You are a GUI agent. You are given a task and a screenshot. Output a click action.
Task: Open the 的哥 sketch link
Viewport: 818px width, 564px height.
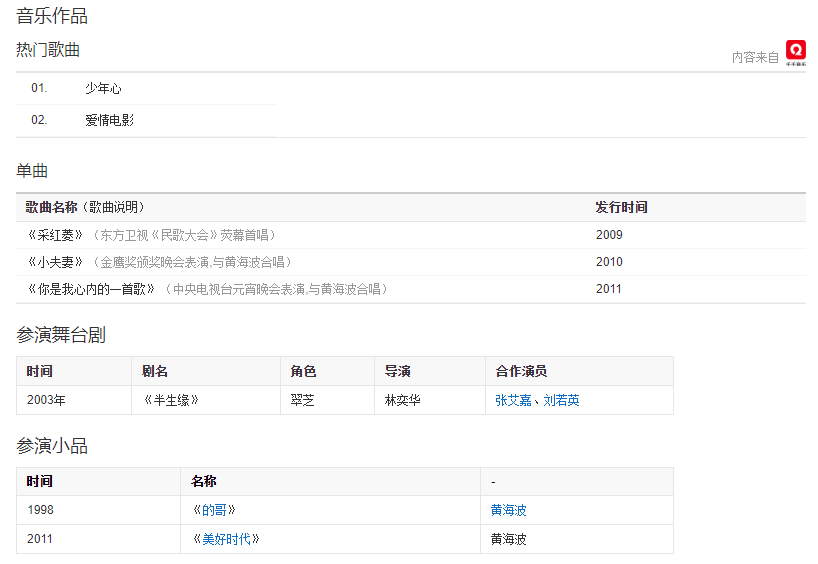[x=213, y=510]
